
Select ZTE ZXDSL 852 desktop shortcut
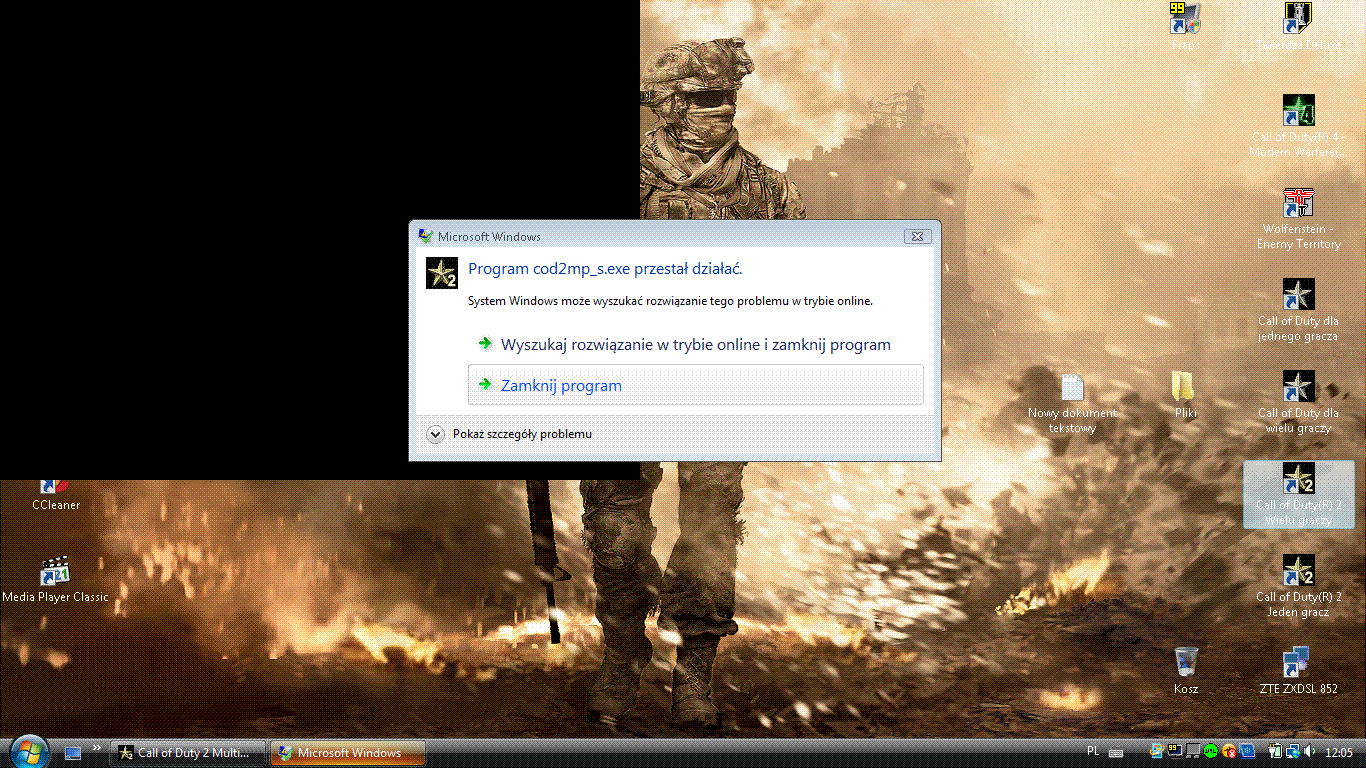[1298, 662]
